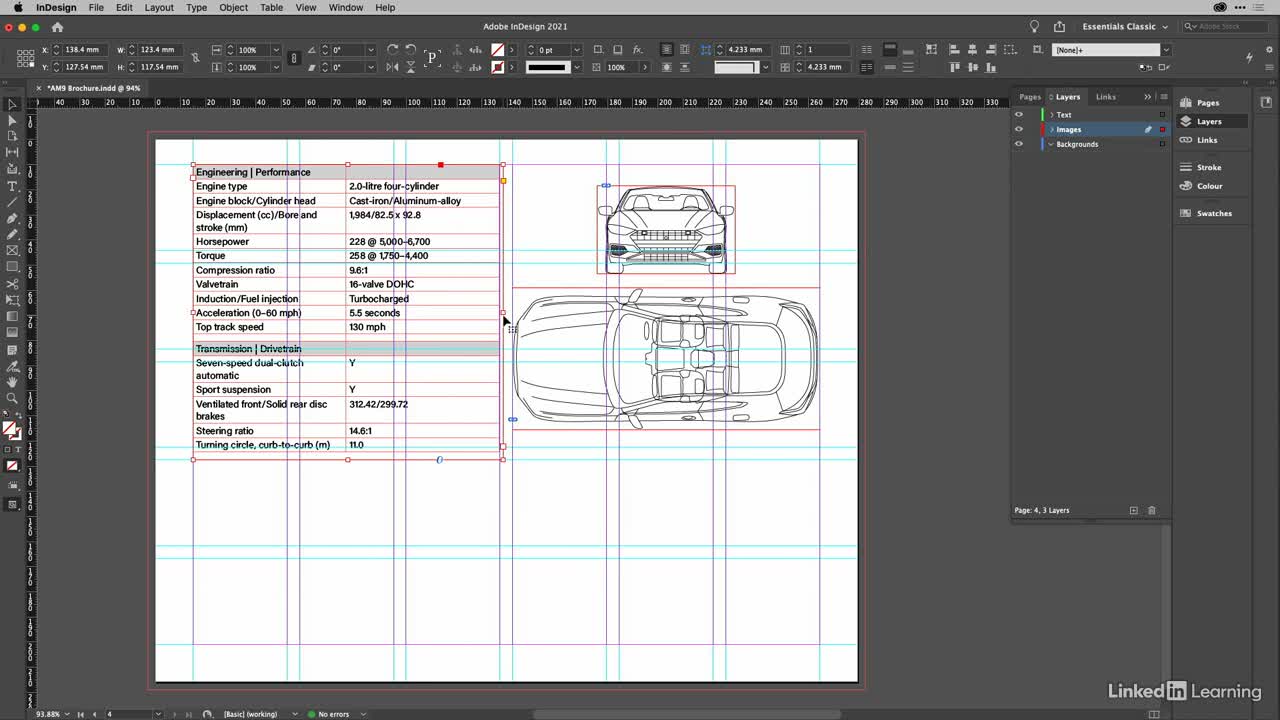Open the Stroke panel from side dock
This screenshot has height=720, width=1280.
(x=1200, y=167)
